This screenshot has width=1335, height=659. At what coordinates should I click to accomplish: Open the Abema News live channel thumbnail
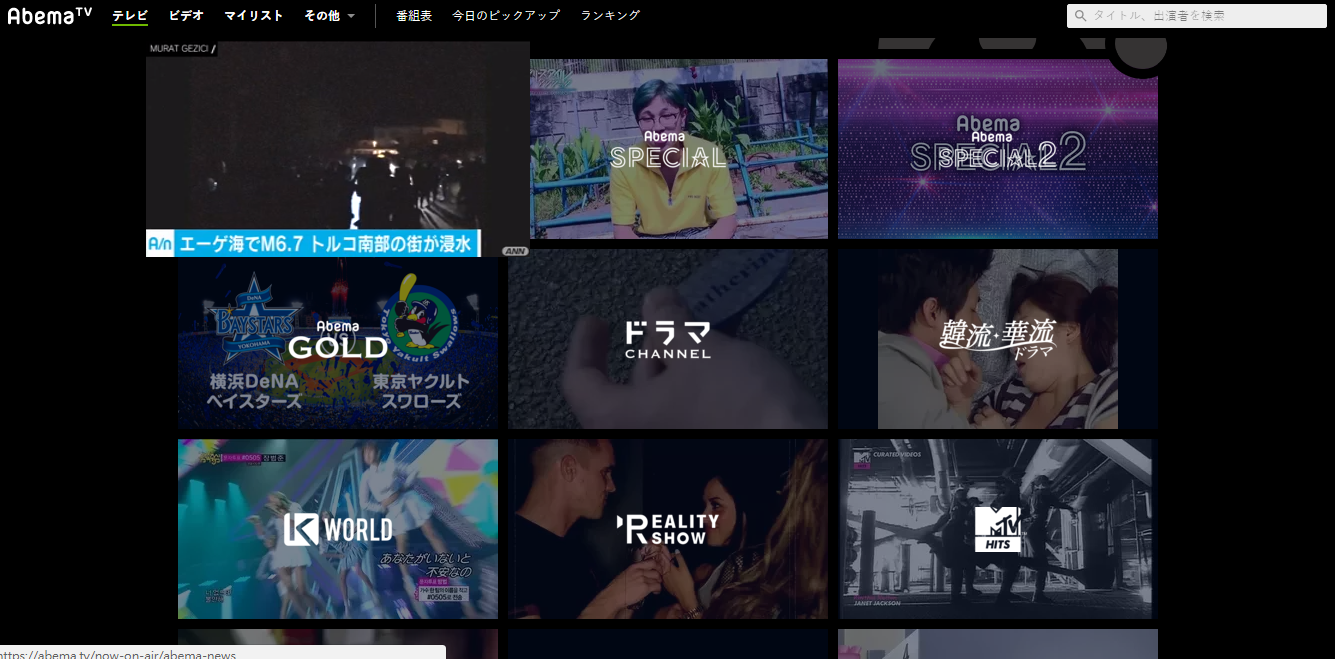coord(338,149)
